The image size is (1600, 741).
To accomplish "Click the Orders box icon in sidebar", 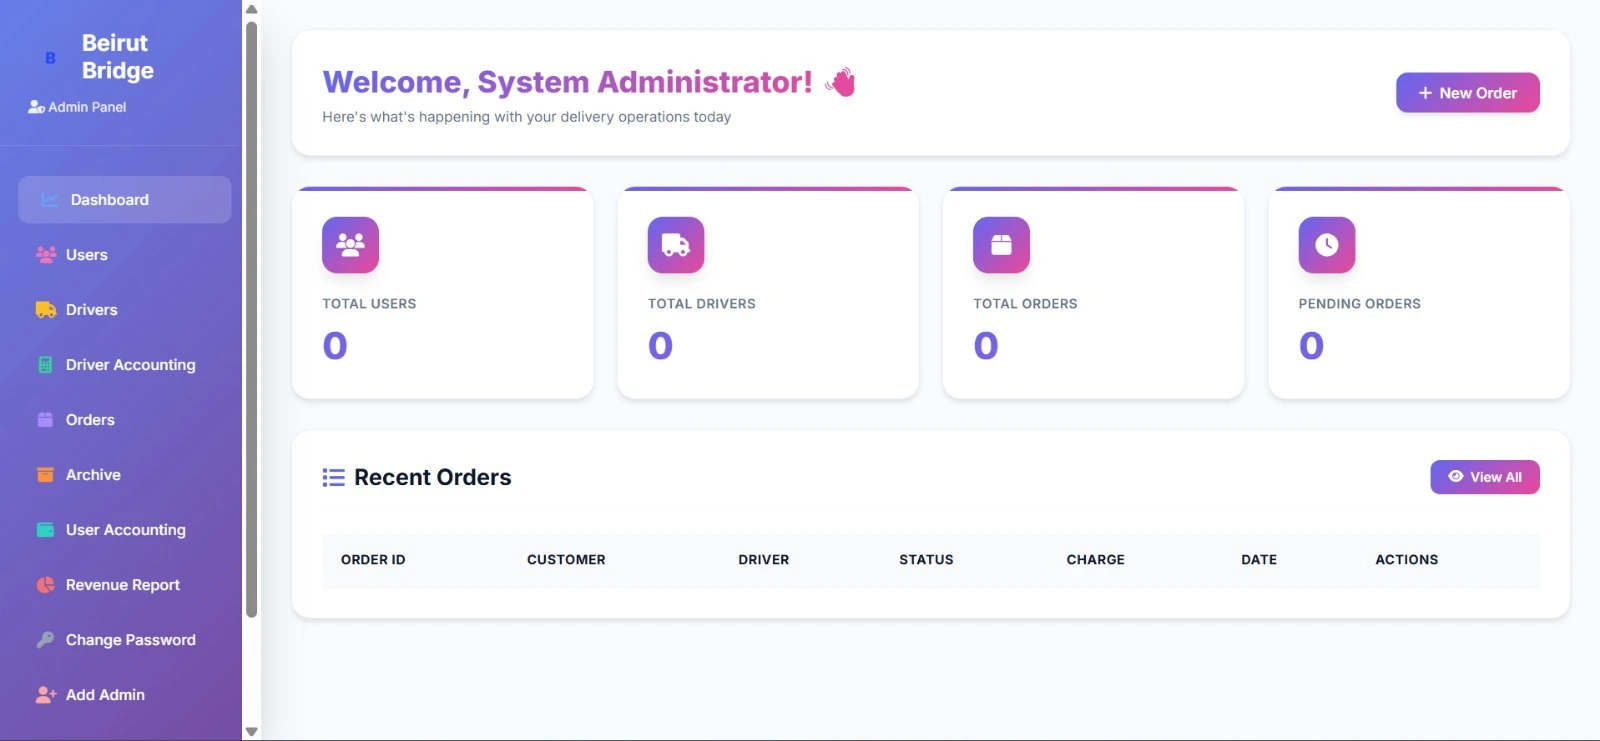I will pos(45,420).
